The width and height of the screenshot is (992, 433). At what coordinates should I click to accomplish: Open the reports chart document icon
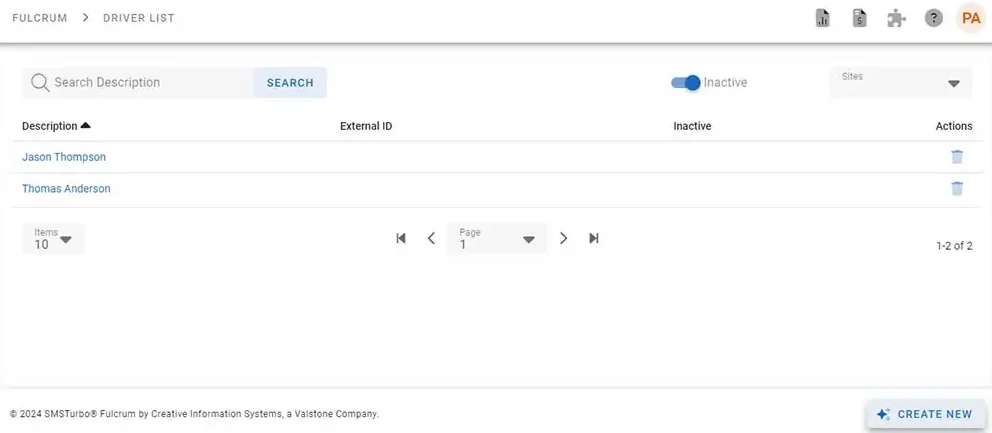coord(823,18)
